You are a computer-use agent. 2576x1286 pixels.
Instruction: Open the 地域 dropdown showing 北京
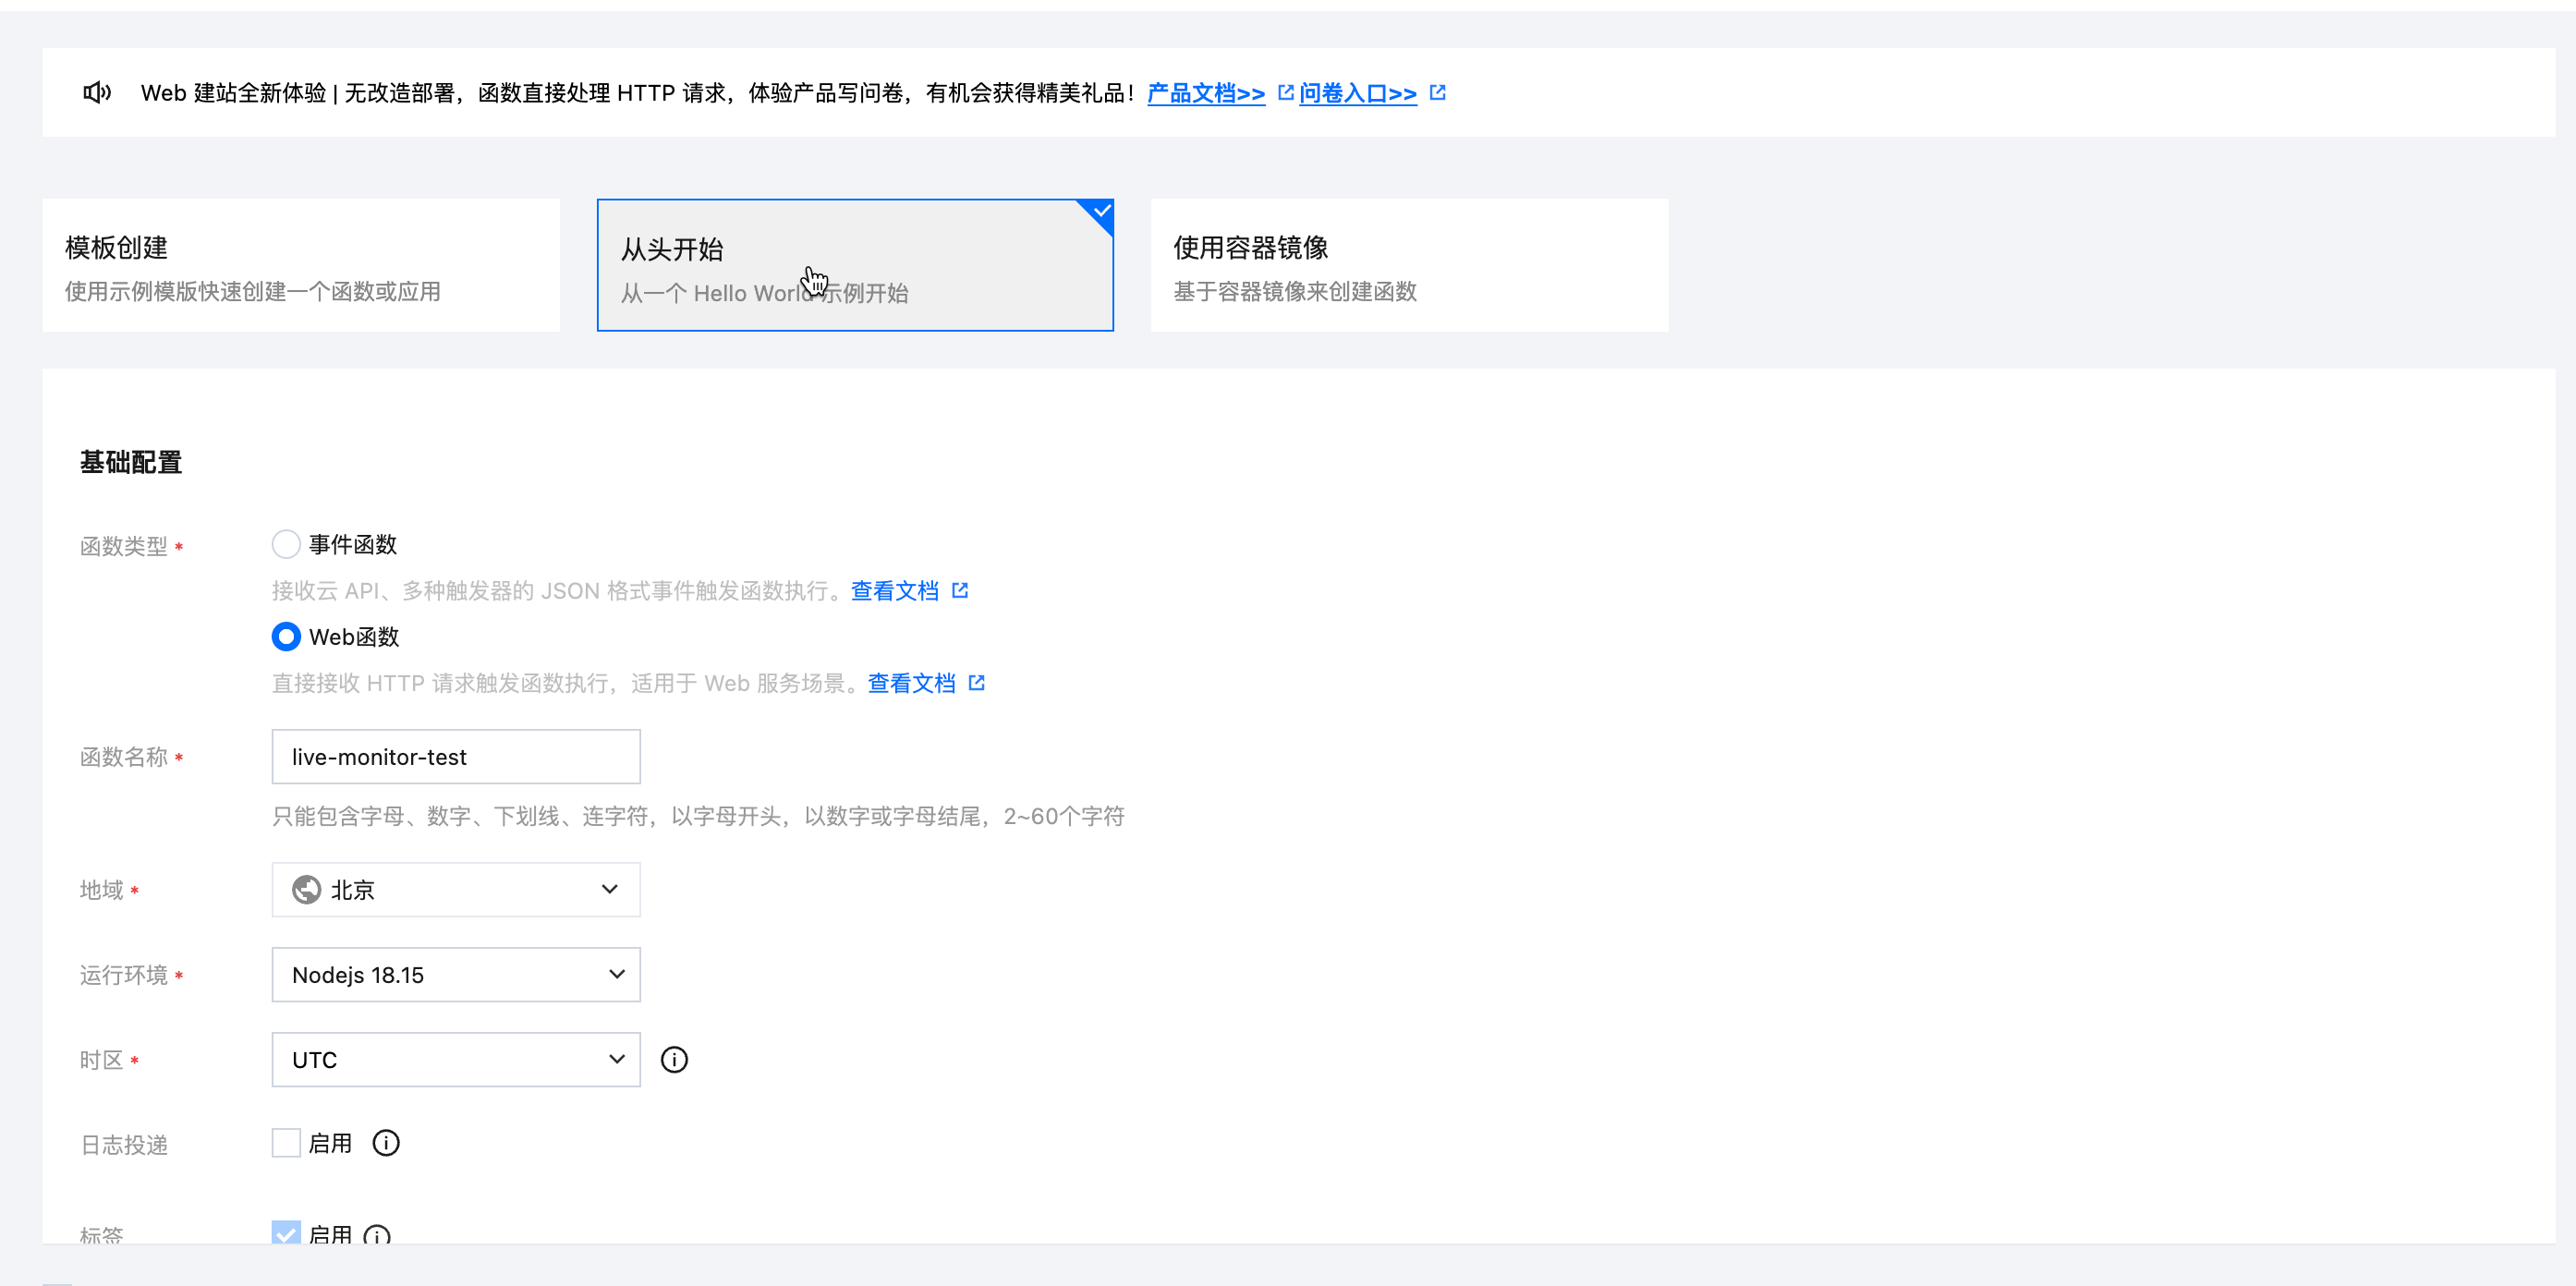tap(456, 890)
